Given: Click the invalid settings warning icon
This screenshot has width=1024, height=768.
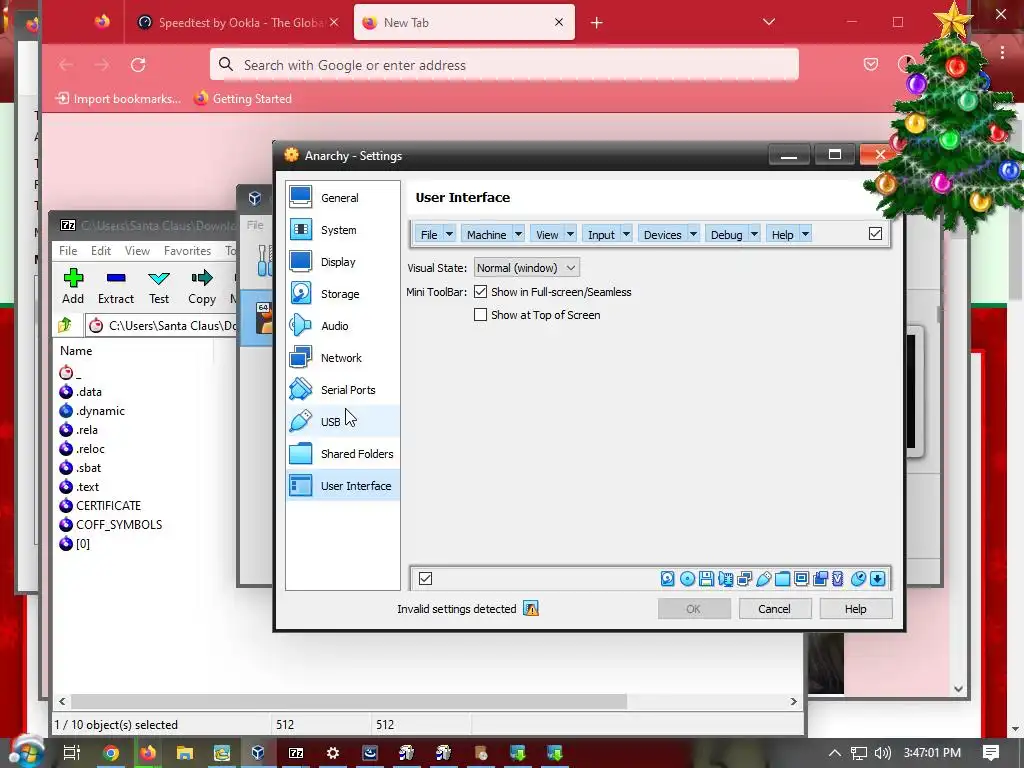Looking at the screenshot, I should pyautogui.click(x=531, y=609).
